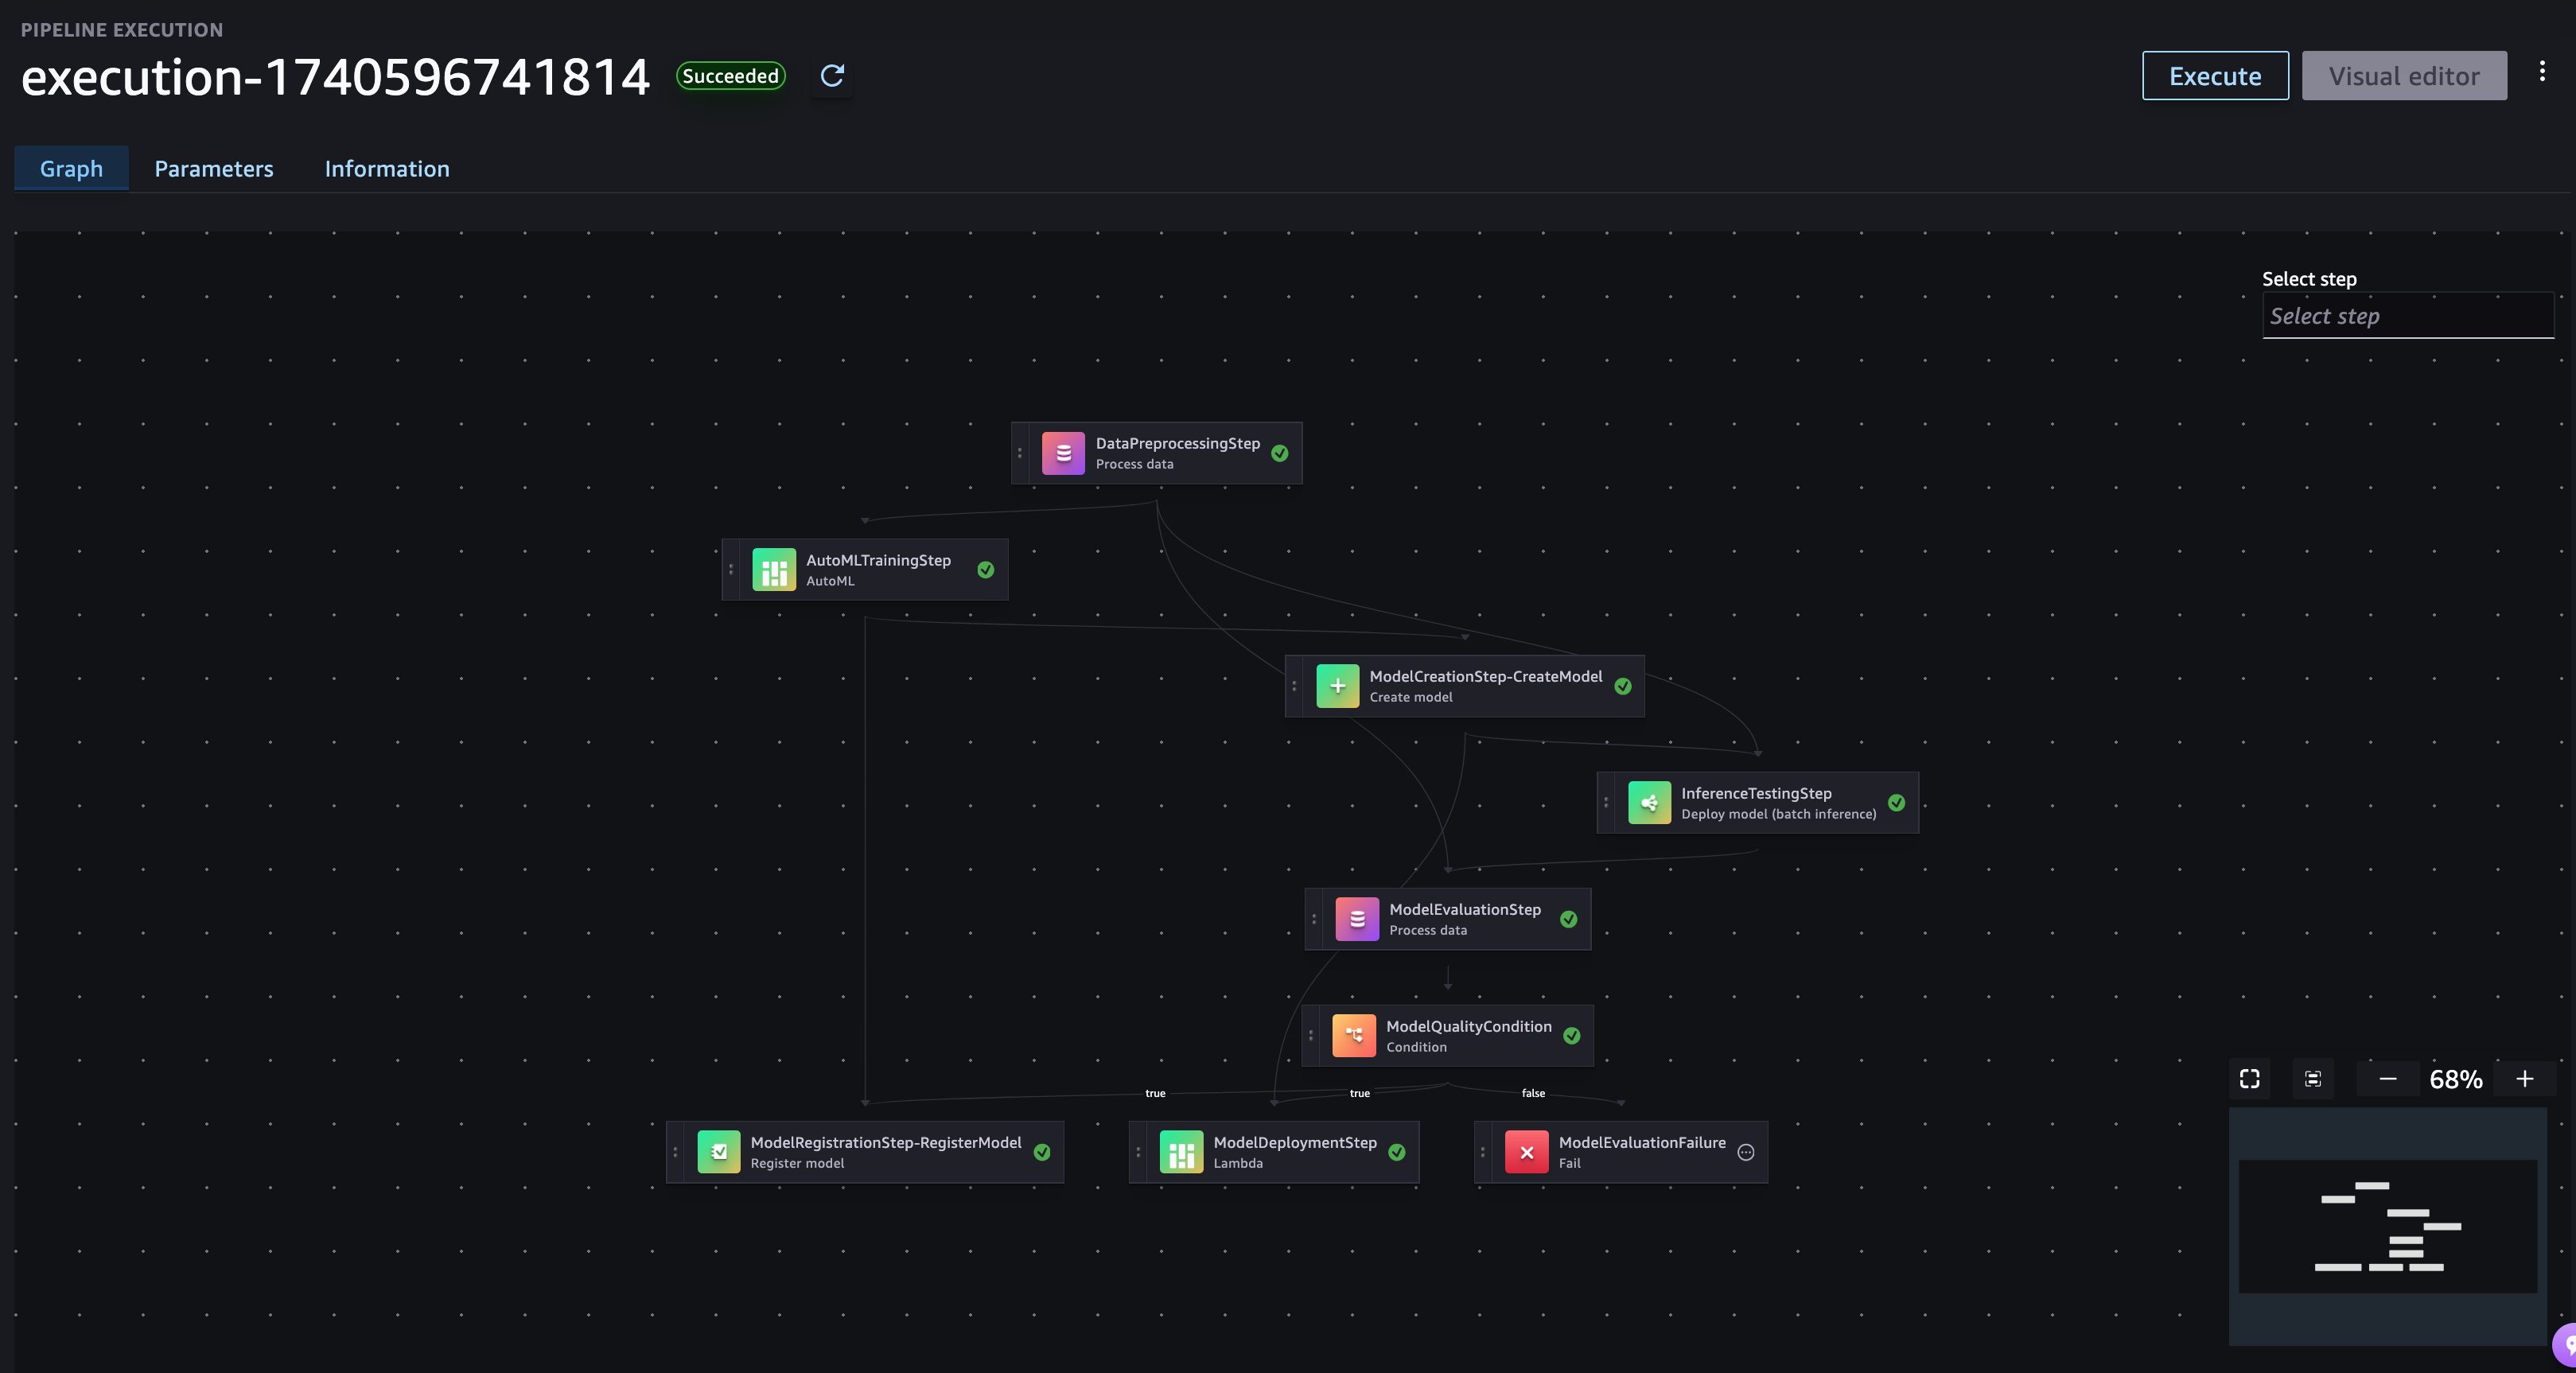This screenshot has width=2576, height=1373.
Task: Click the Execute button
Action: pos(2214,76)
